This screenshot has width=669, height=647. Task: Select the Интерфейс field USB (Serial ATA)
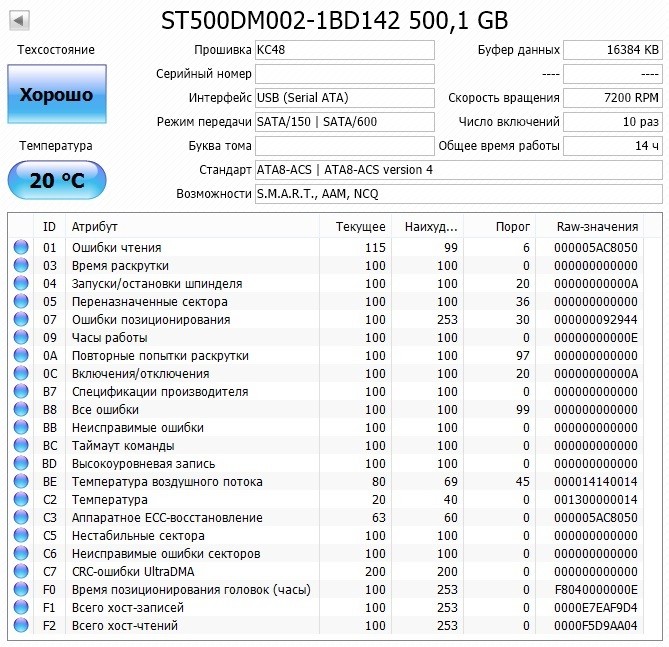point(345,98)
